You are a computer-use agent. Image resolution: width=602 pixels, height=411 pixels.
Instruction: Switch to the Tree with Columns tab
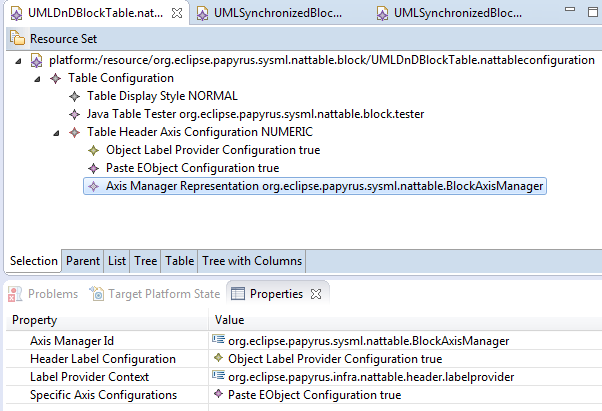click(252, 261)
